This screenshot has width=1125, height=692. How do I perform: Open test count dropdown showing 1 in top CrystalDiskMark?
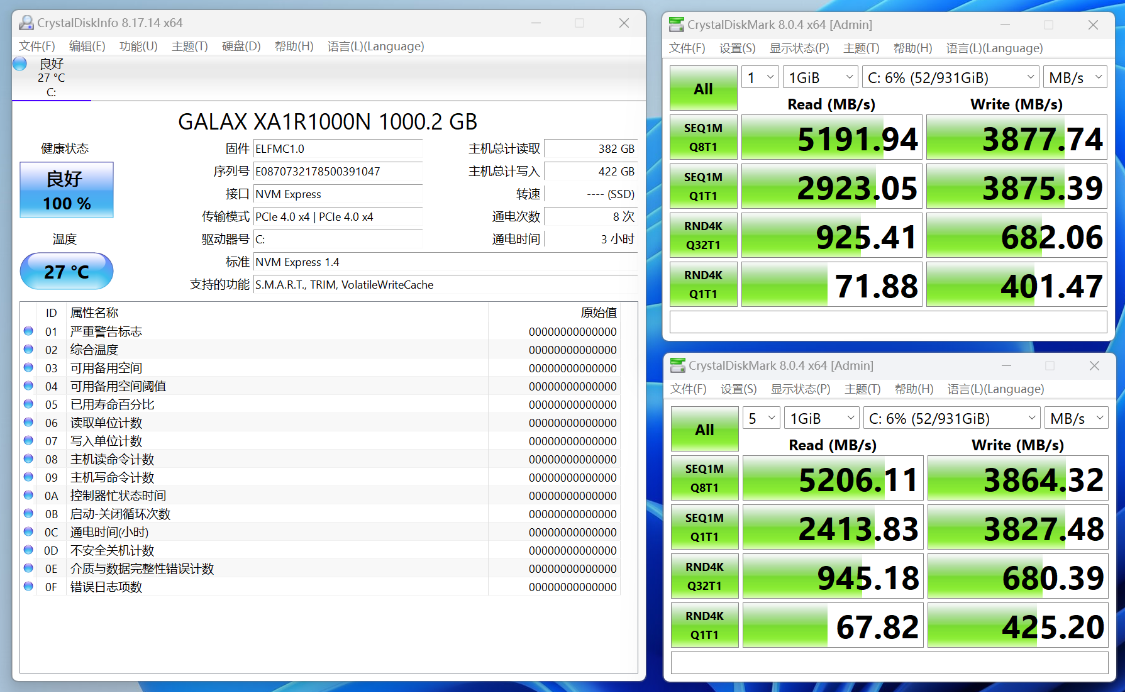[x=760, y=78]
